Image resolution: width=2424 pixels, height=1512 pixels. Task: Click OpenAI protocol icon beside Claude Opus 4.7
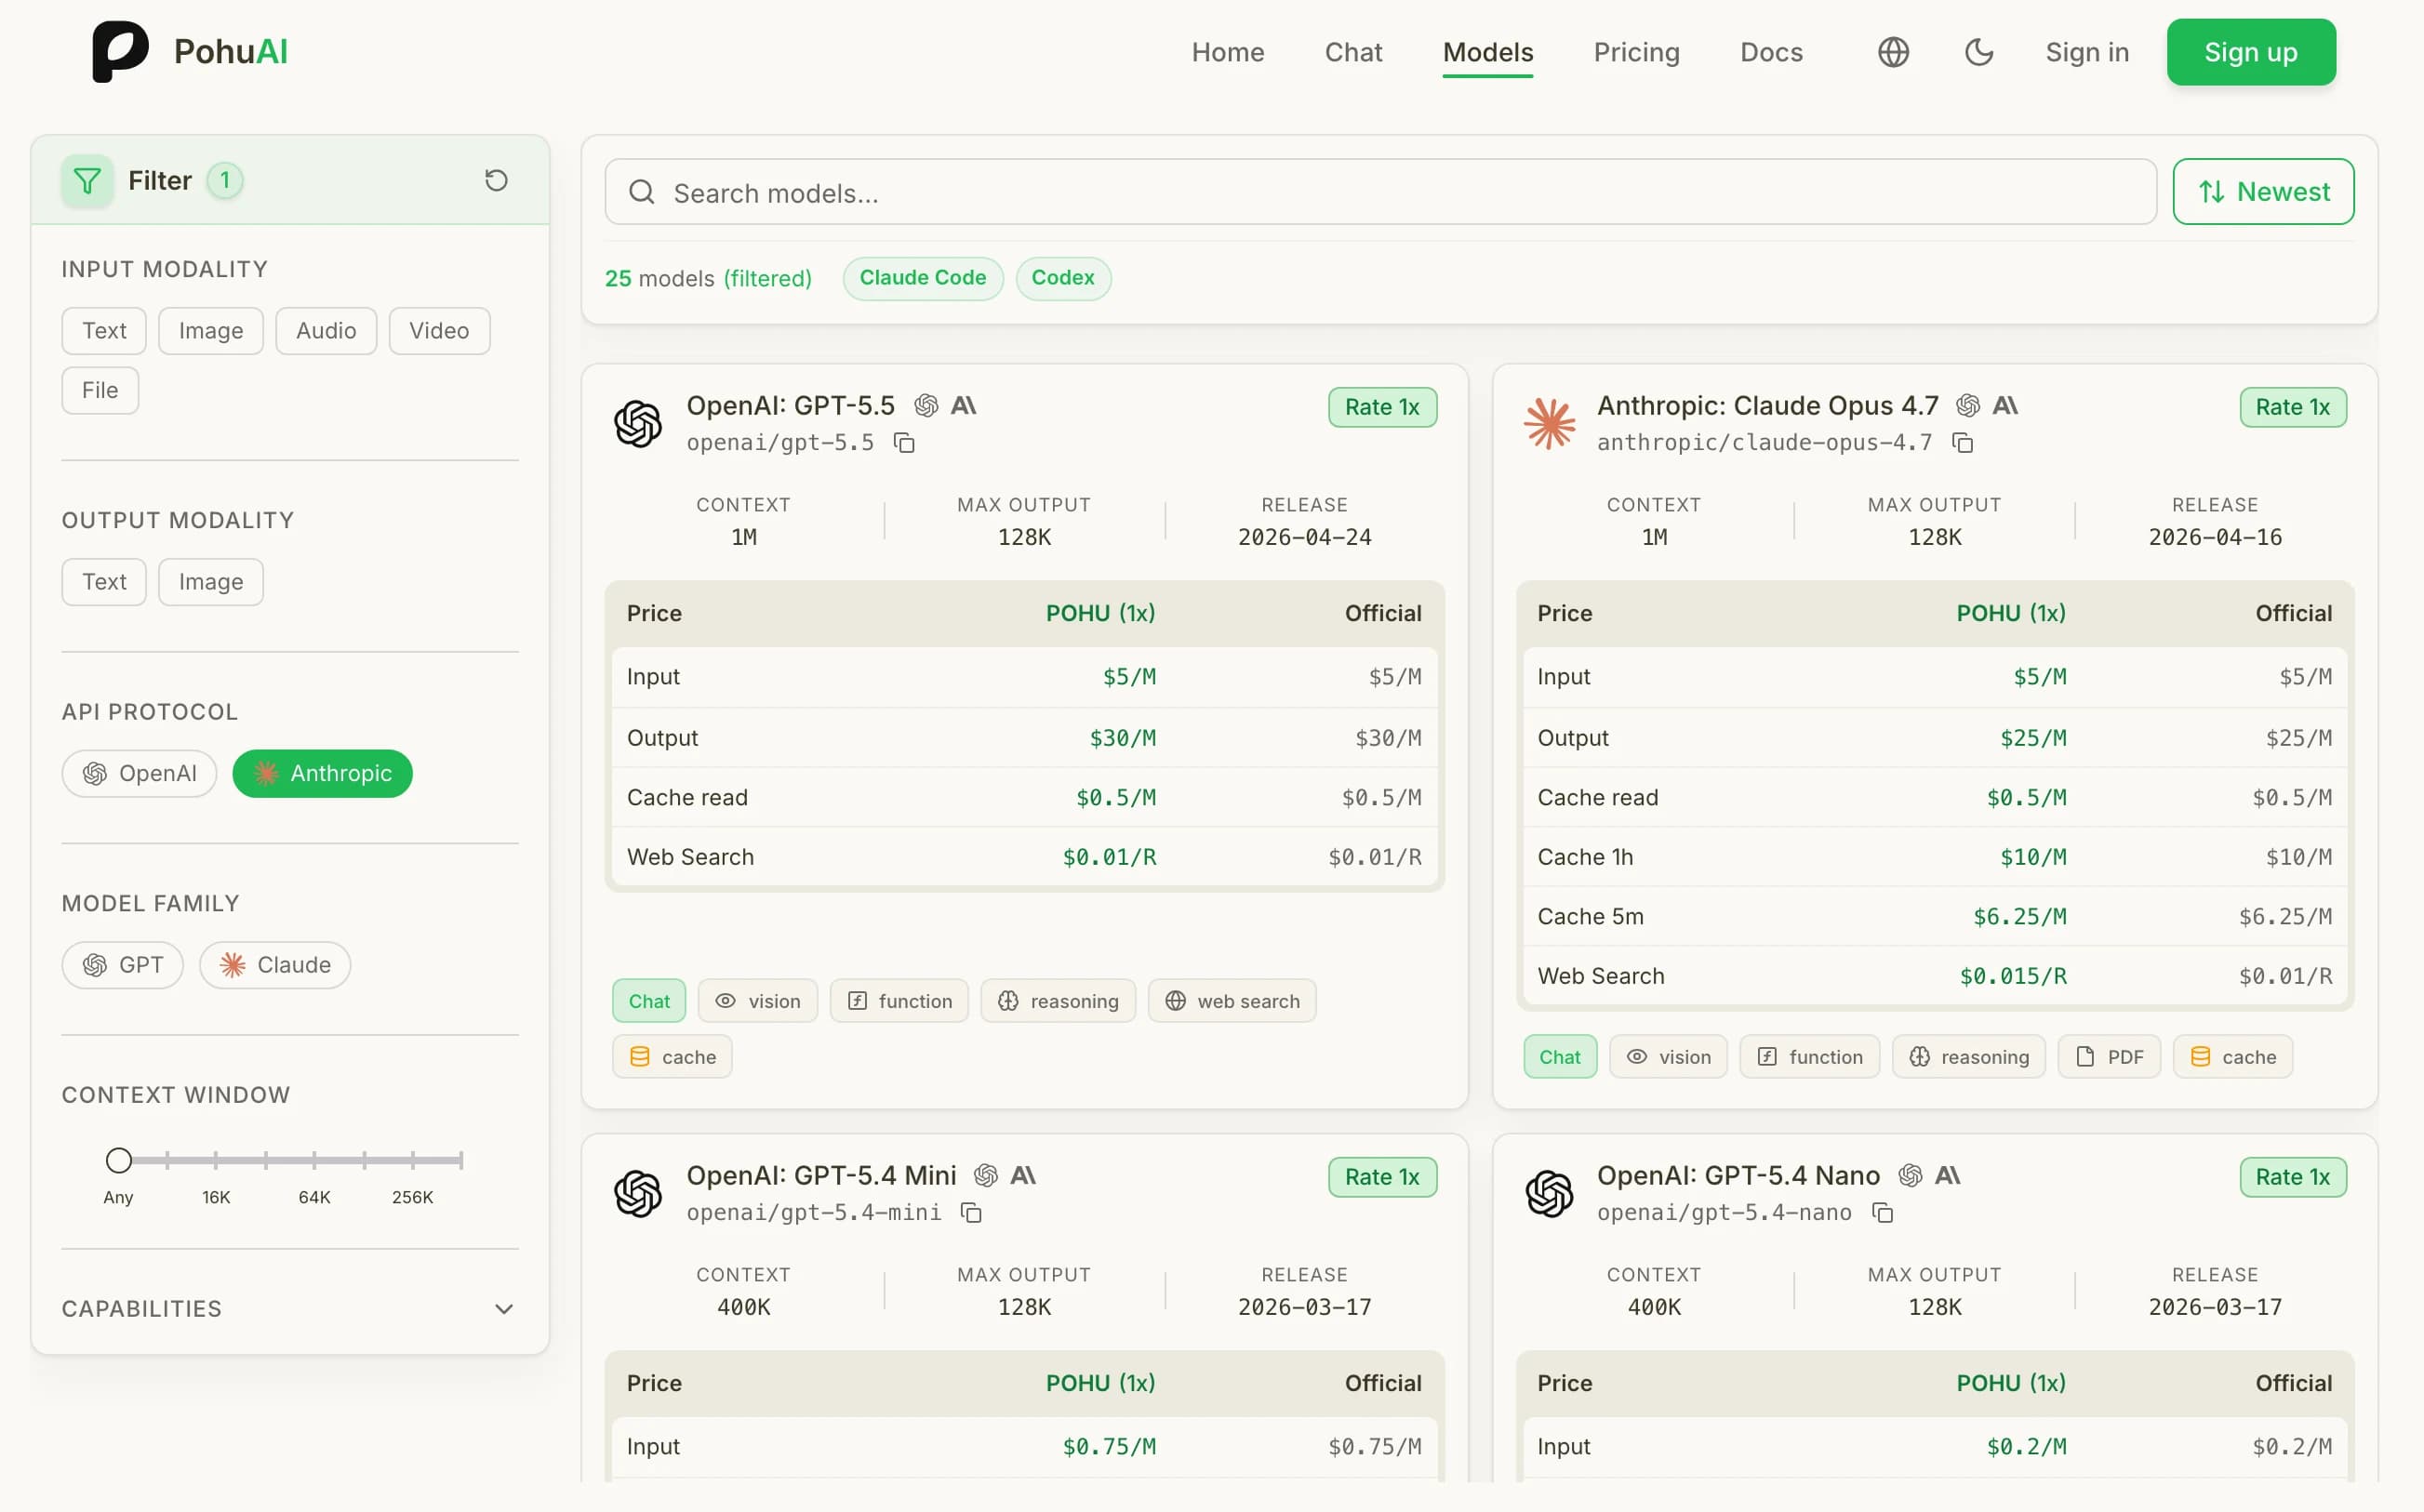pyautogui.click(x=1968, y=405)
